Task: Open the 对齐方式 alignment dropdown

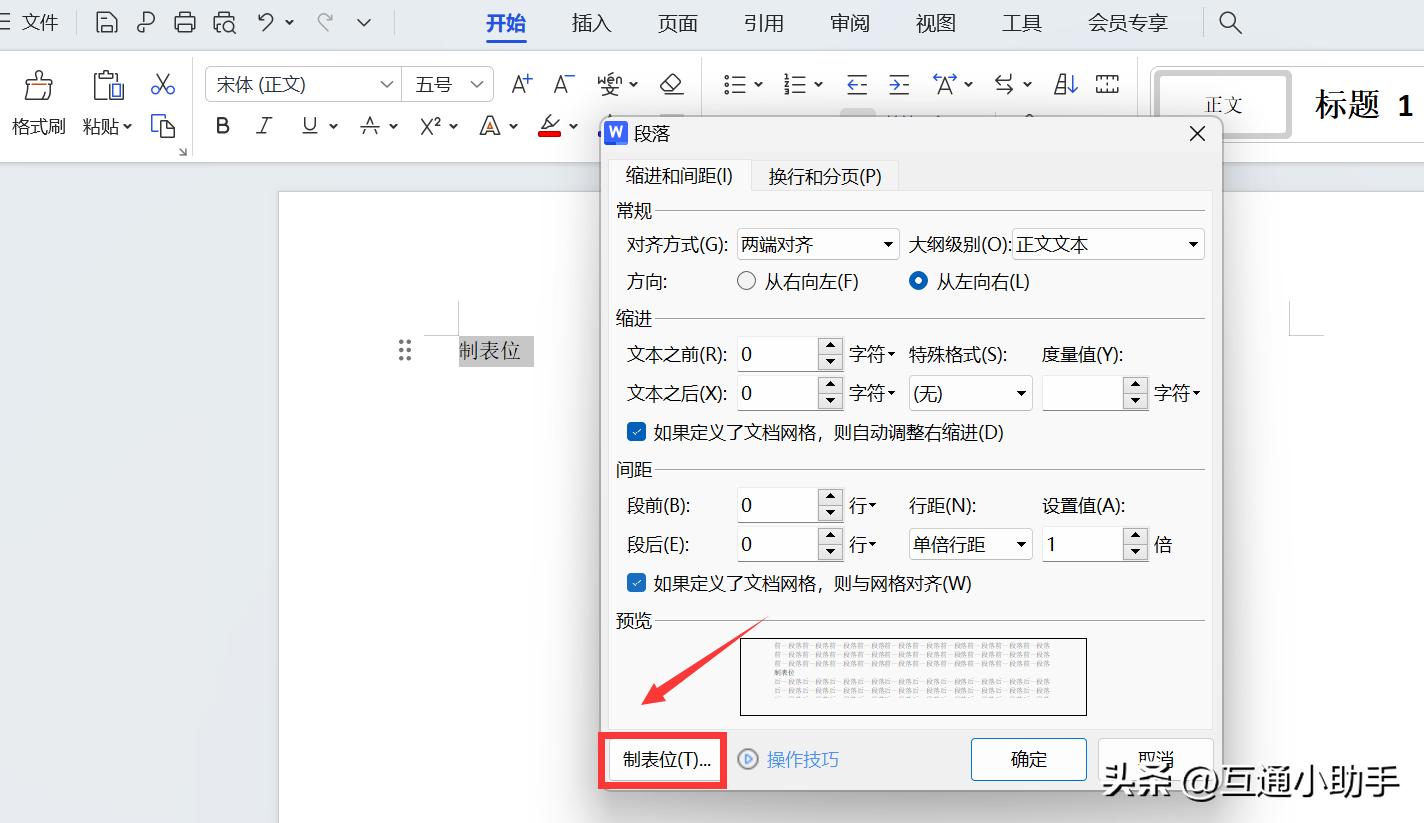Action: (x=817, y=244)
